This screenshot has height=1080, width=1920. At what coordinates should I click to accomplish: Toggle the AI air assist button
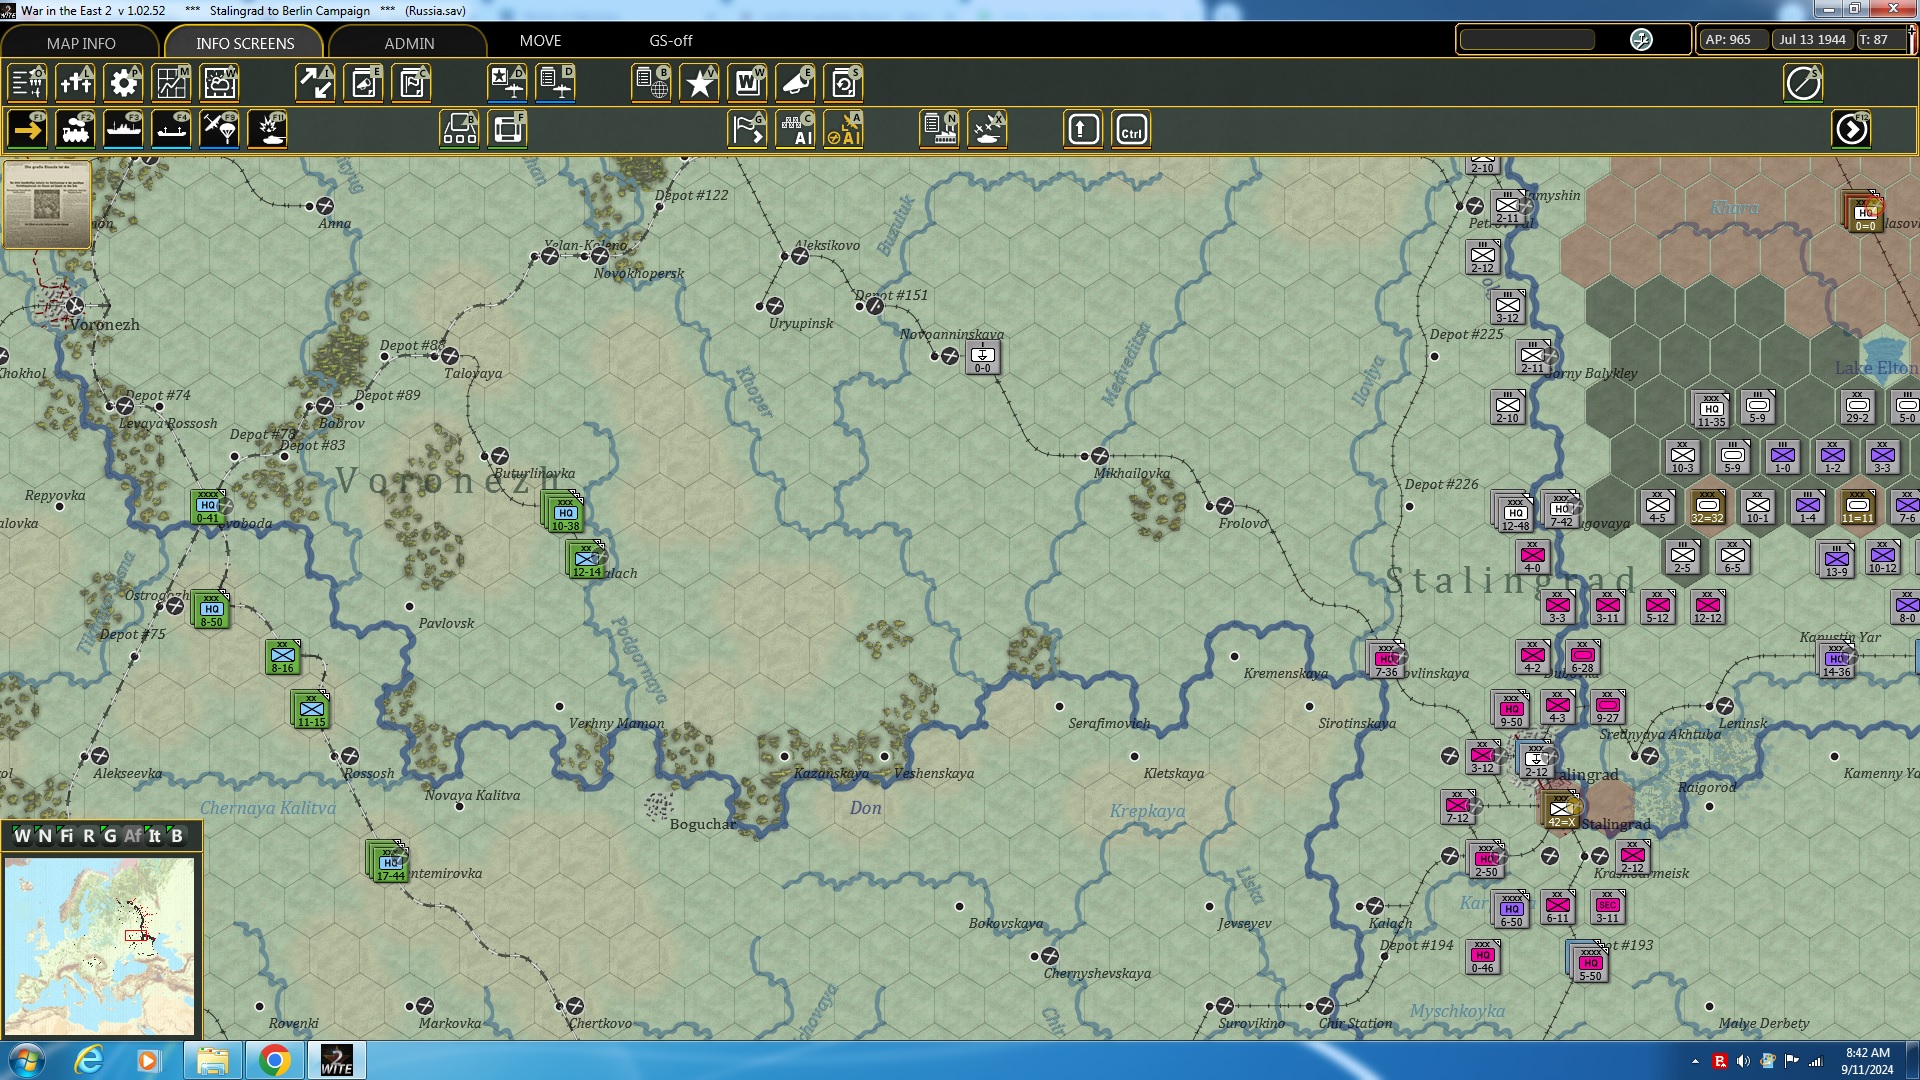(x=844, y=130)
